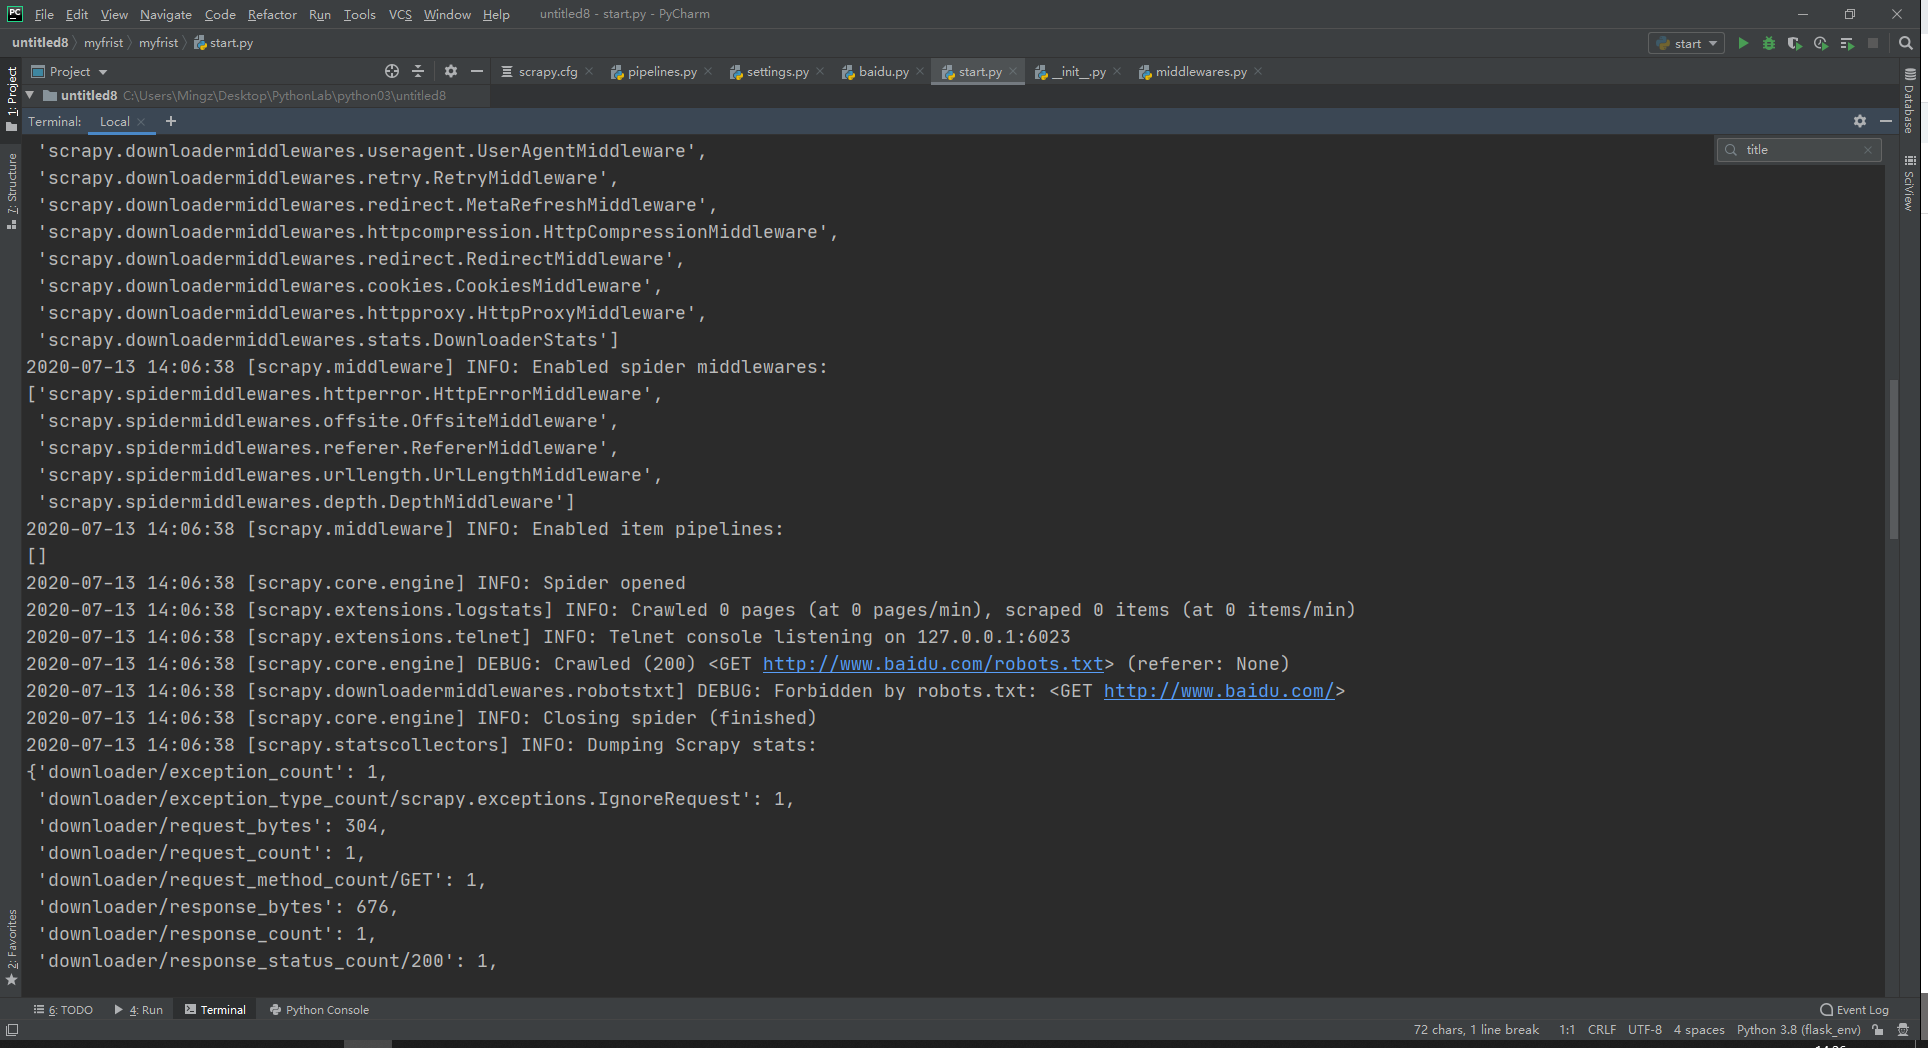Viewport: 1928px width, 1048px height.
Task: Open the 6: TODO tool window
Action: 63,1010
